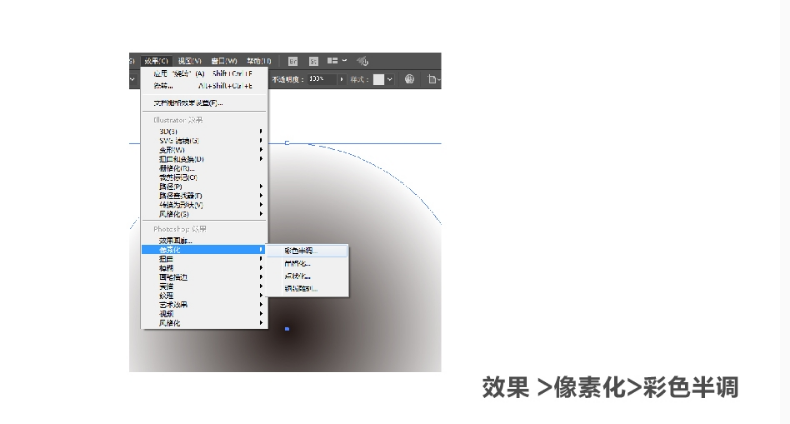Image resolution: width=790 pixels, height=424 pixels.
Task: Choose 晶格化... in the submenu
Action: coord(307,263)
